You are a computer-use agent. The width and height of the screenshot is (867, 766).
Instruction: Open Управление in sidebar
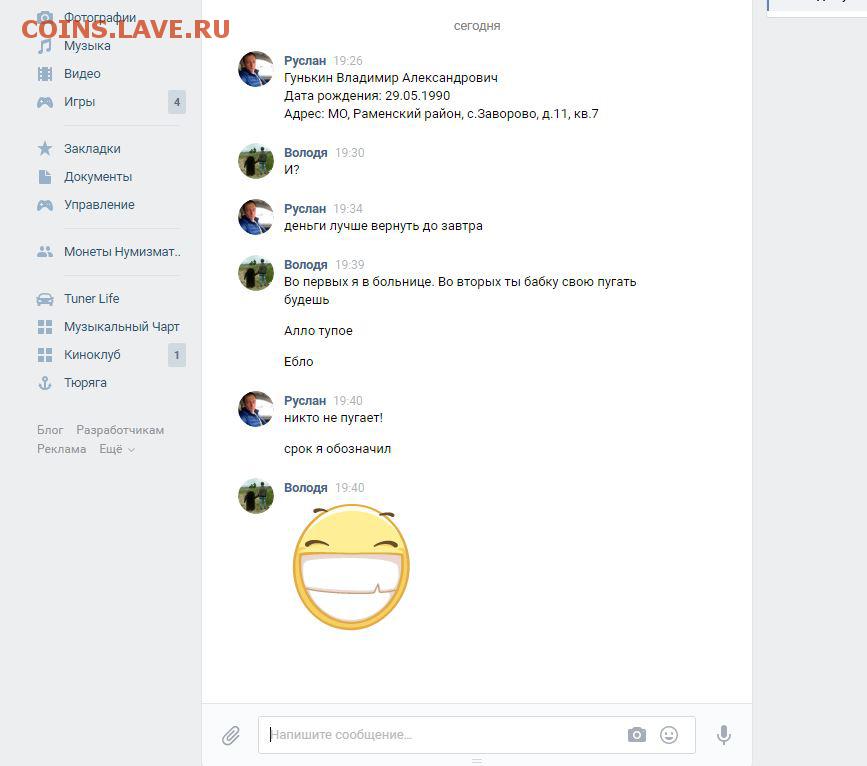(x=99, y=205)
